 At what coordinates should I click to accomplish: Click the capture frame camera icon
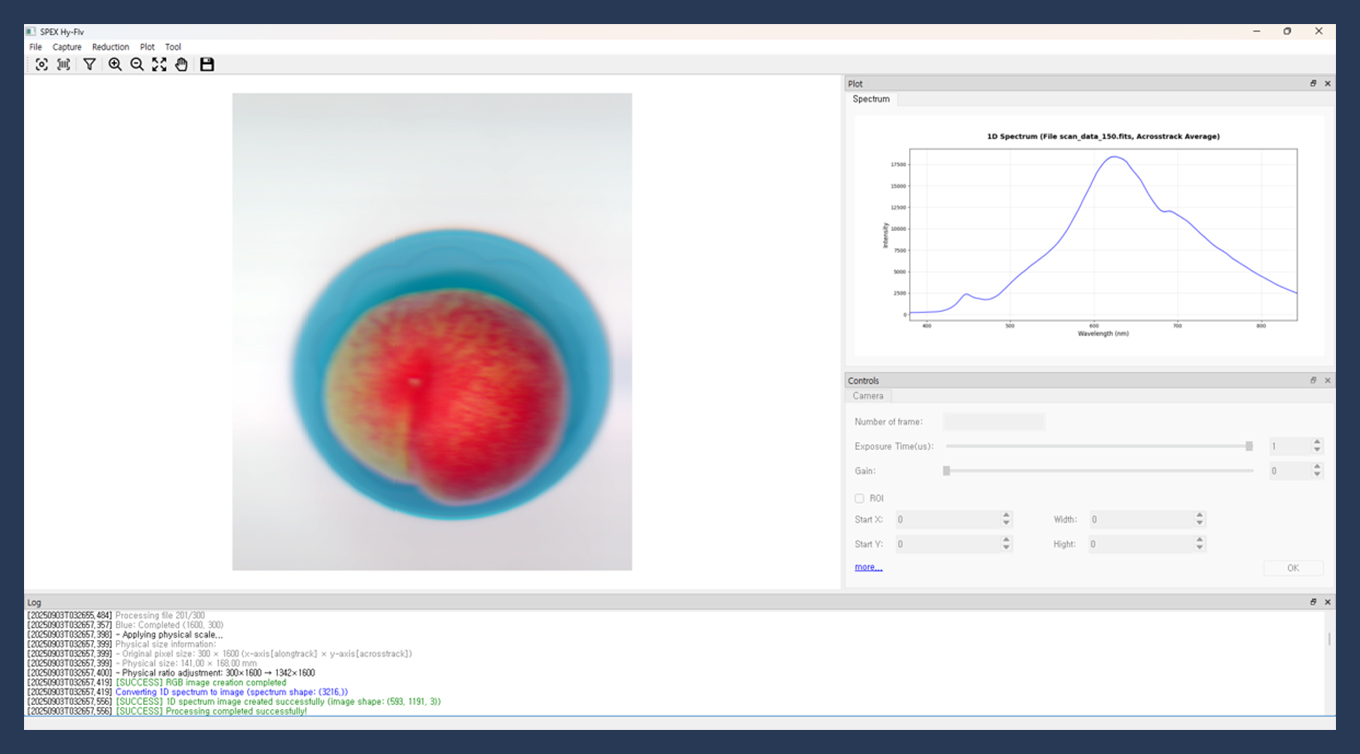point(41,64)
